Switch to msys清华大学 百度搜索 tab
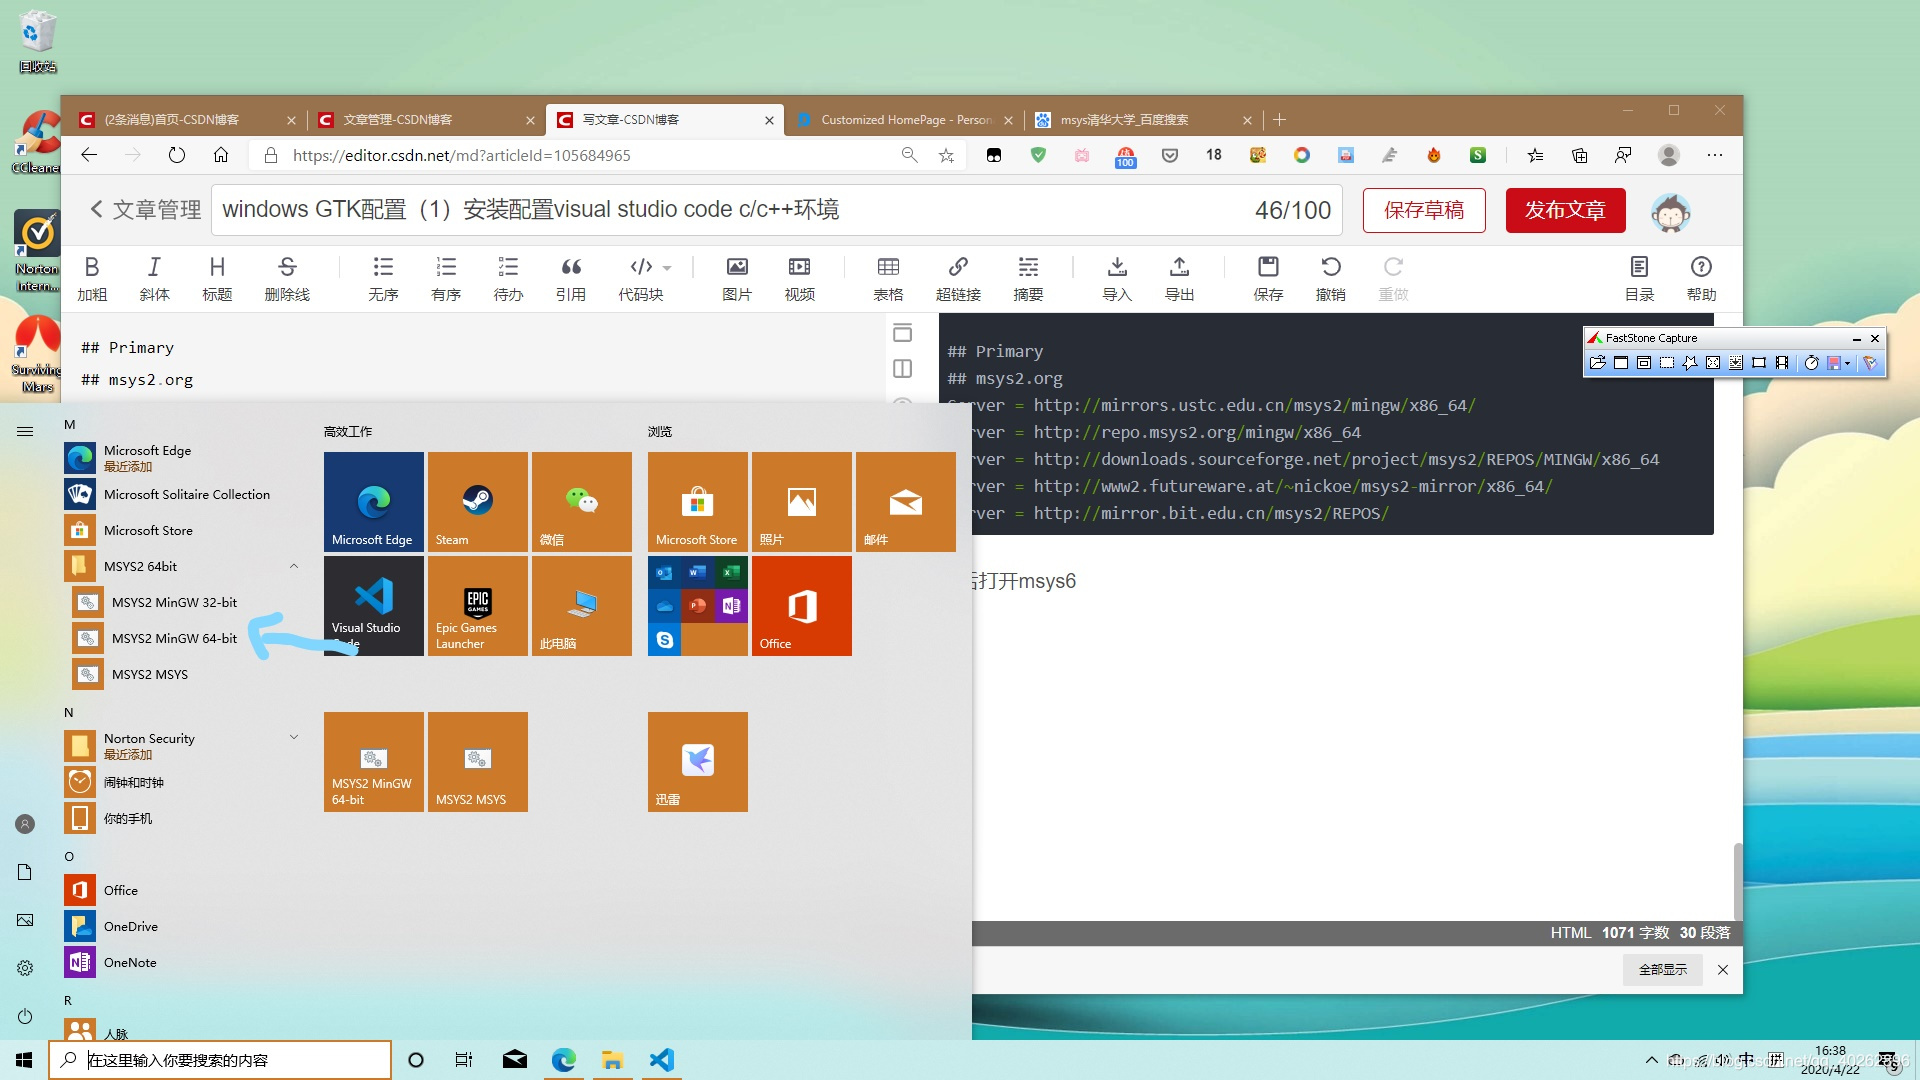The width and height of the screenshot is (1920, 1080). click(1142, 120)
